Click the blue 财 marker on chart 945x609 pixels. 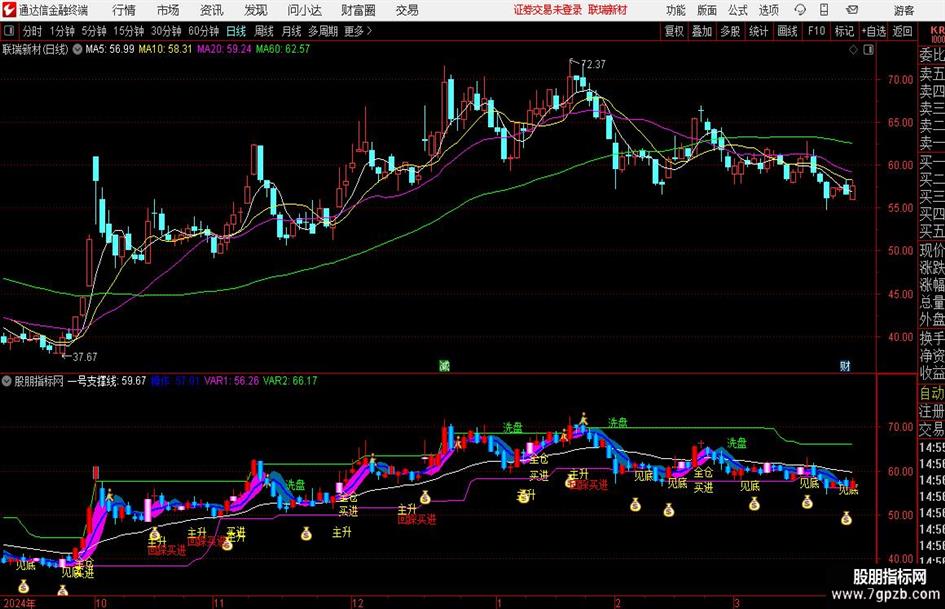tap(845, 365)
